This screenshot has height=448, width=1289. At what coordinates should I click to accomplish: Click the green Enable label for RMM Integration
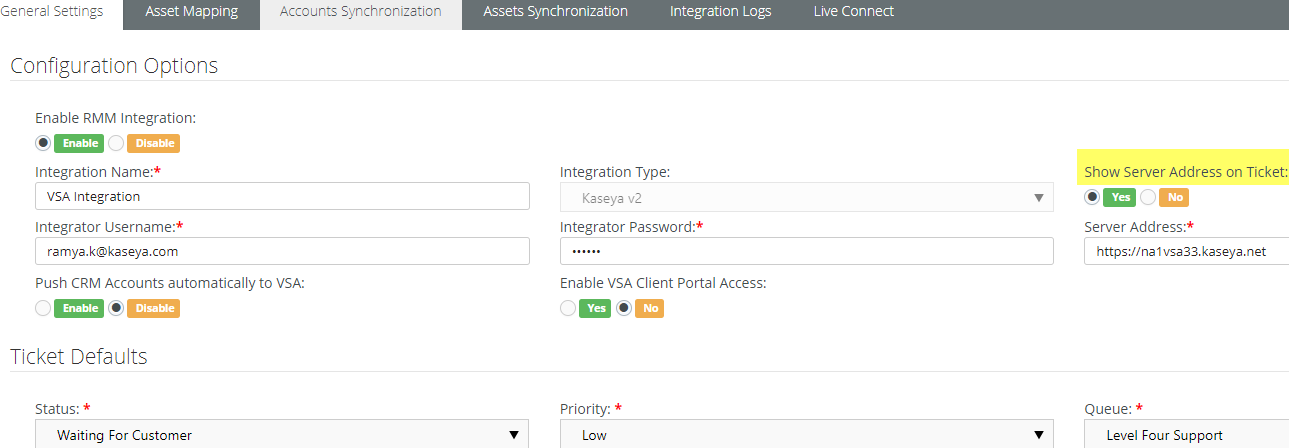[x=78, y=143]
